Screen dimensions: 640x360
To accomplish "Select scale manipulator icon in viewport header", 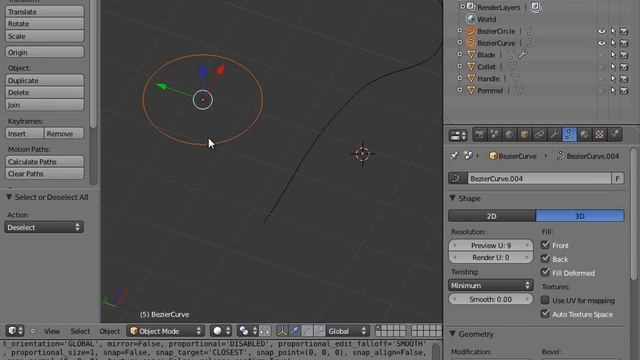I will [x=319, y=331].
